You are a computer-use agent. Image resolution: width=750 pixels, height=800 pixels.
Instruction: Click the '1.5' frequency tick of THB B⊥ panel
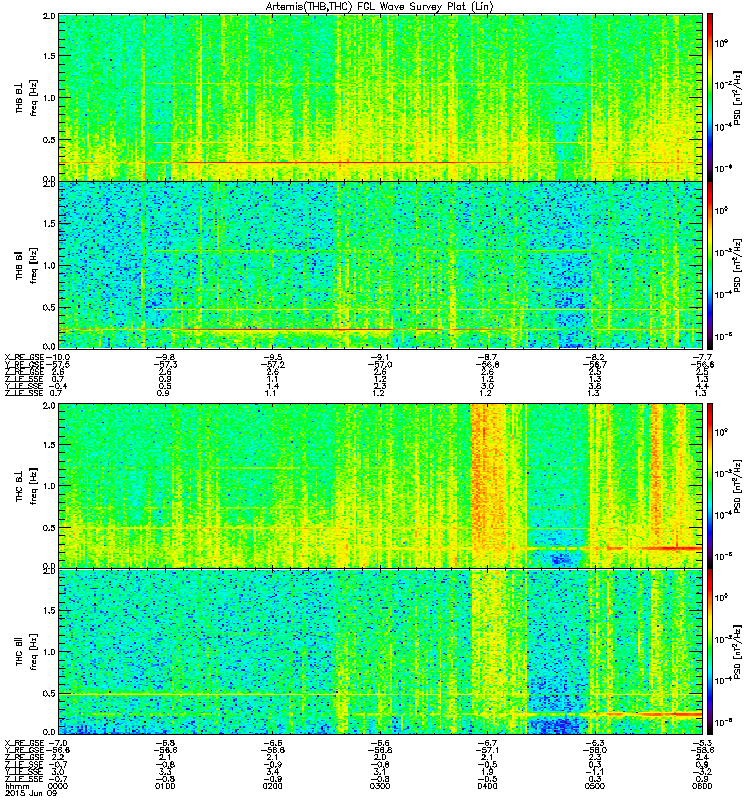tap(49, 56)
